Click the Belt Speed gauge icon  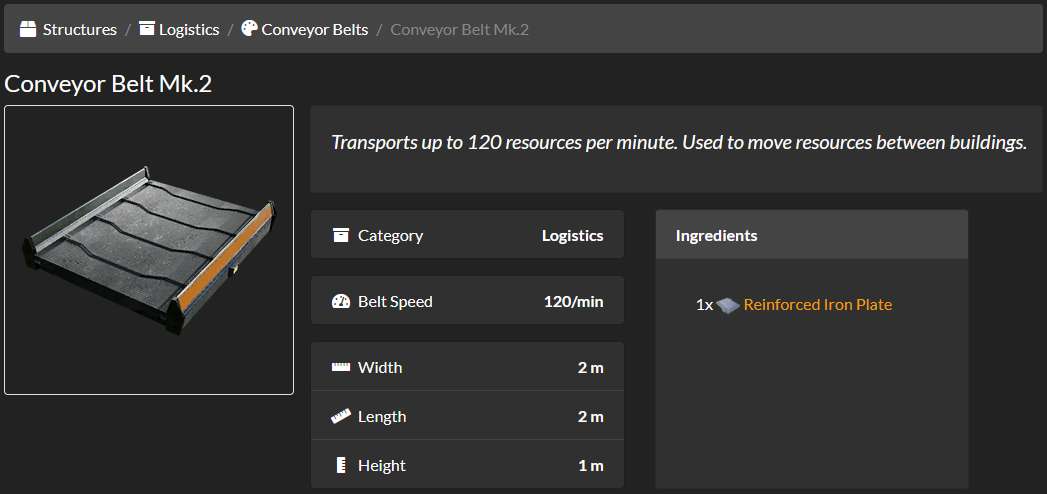341,302
